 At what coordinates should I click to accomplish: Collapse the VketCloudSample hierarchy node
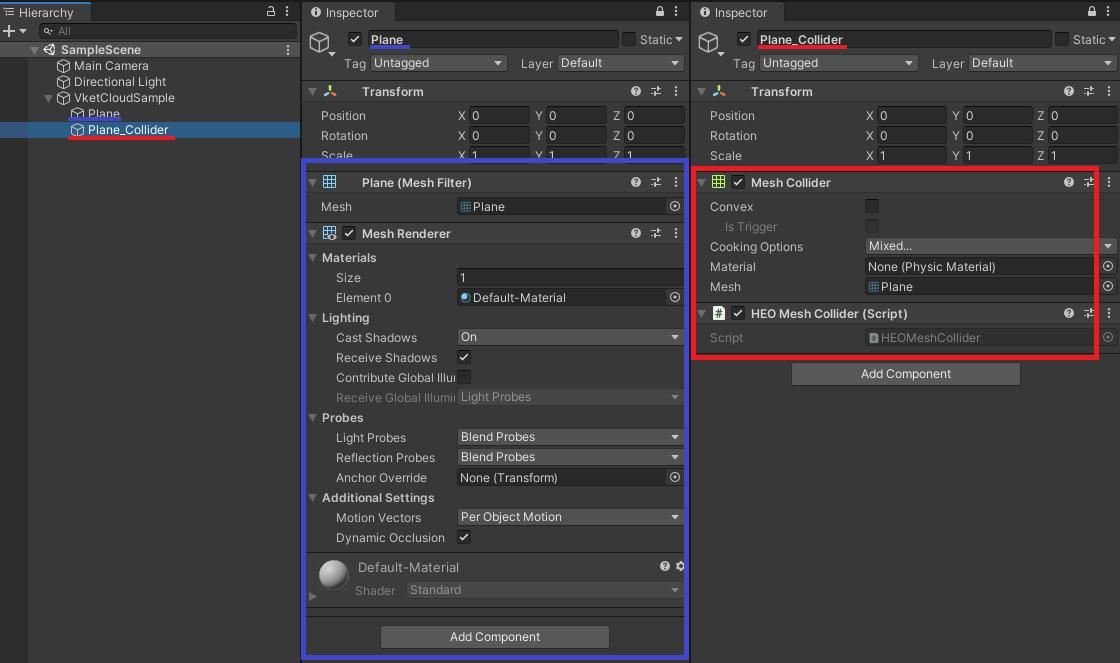[x=49, y=98]
